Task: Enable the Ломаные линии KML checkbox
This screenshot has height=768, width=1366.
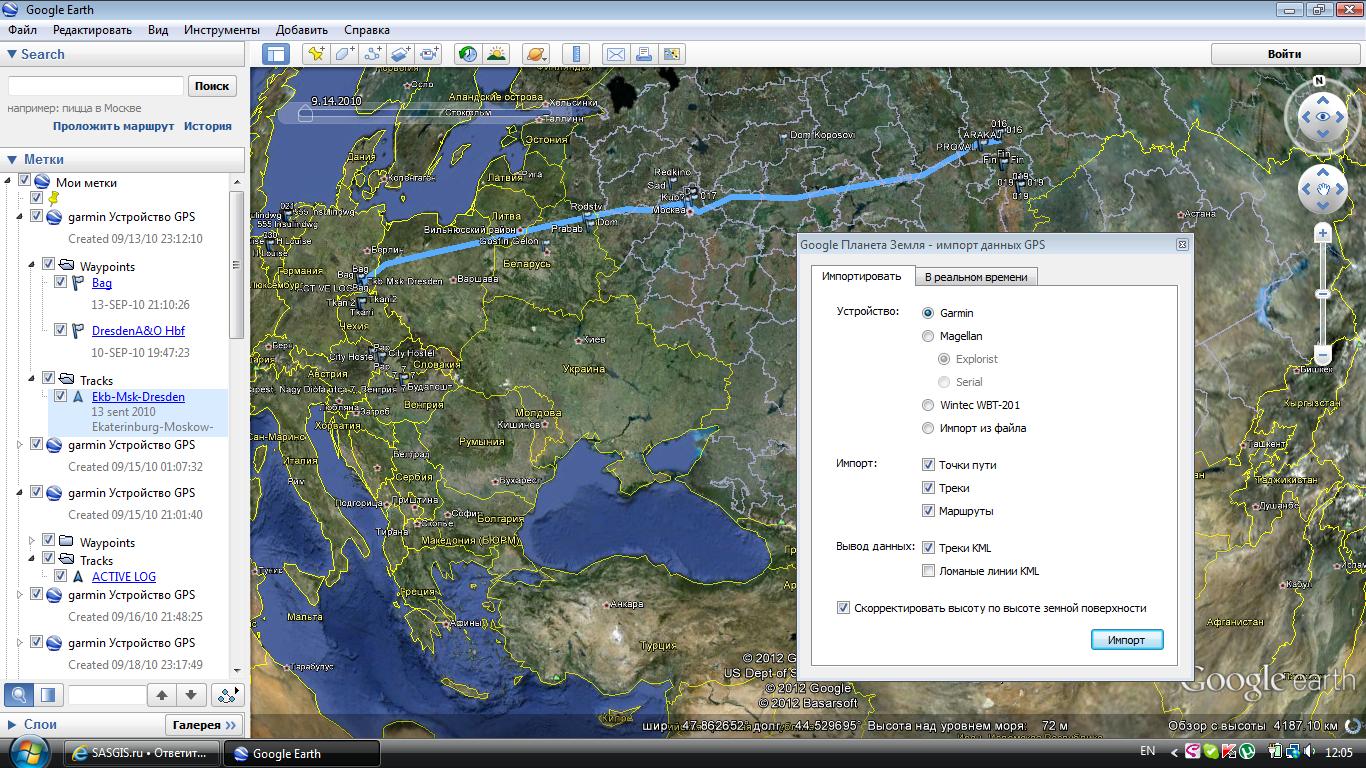Action: [x=929, y=571]
